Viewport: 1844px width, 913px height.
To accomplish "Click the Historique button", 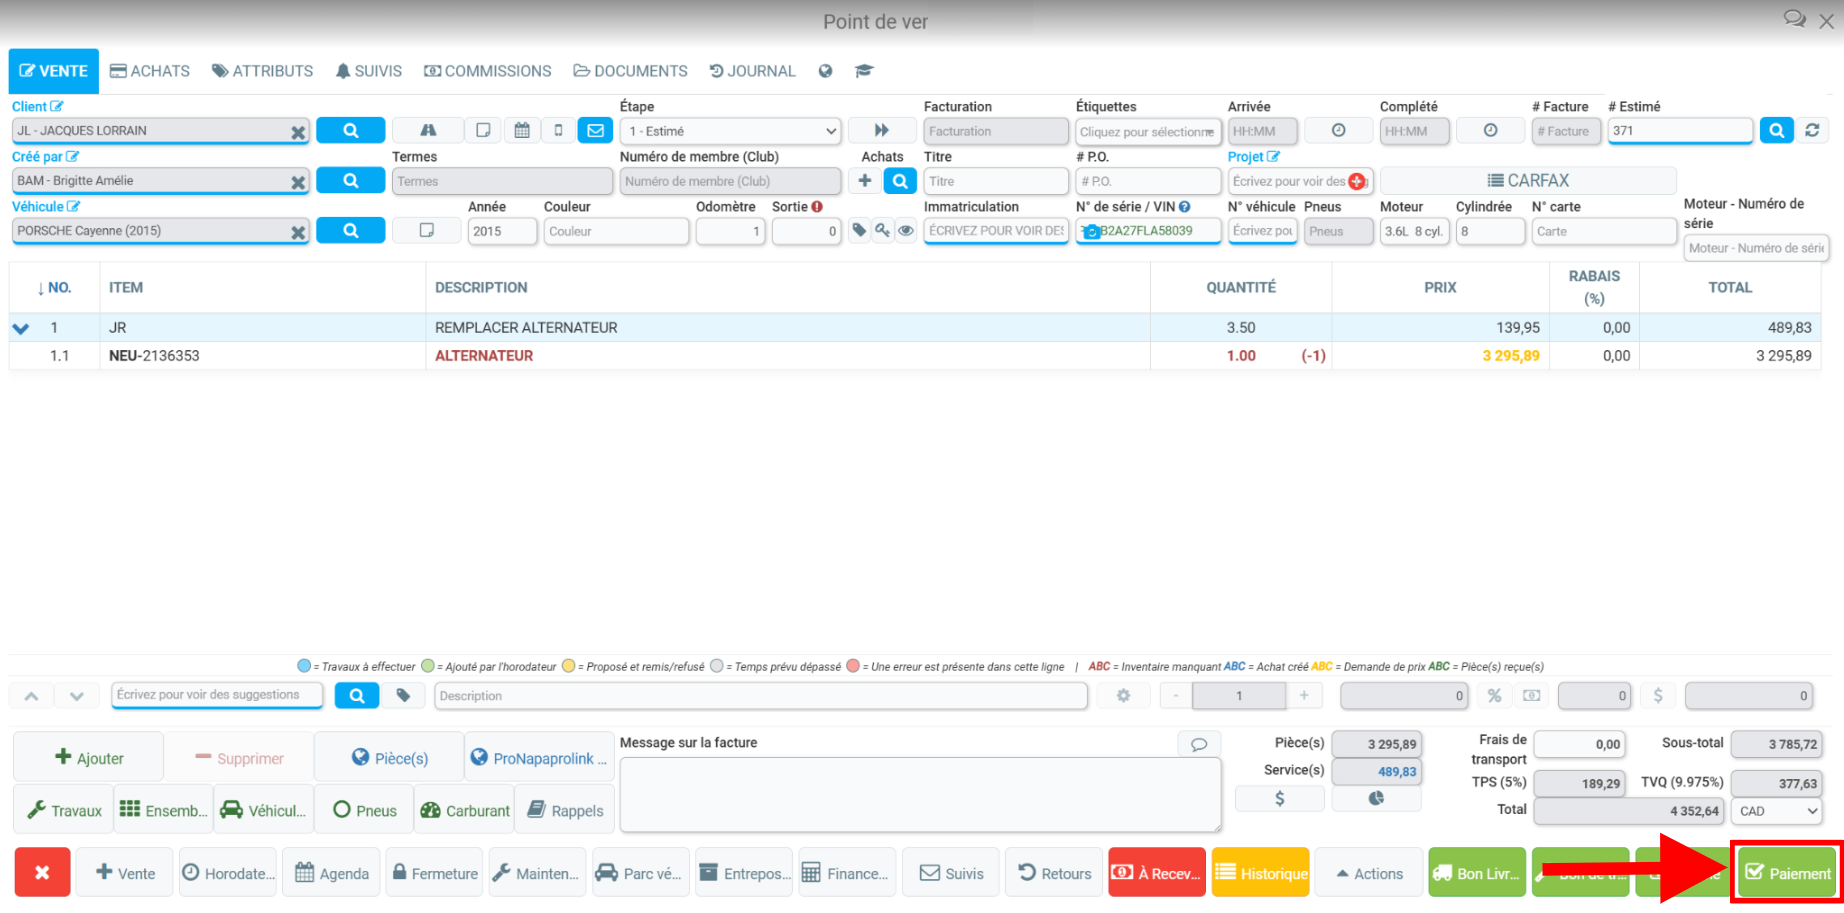I will 1260,873.
